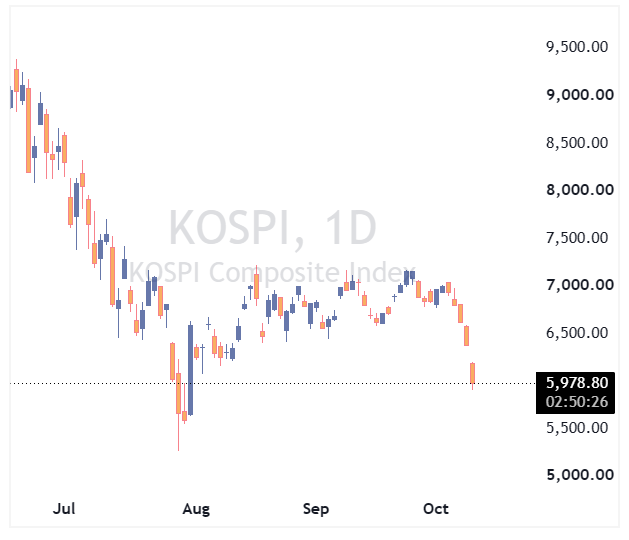
Task: Select the 6,500.00 price axis label
Action: 577,333
